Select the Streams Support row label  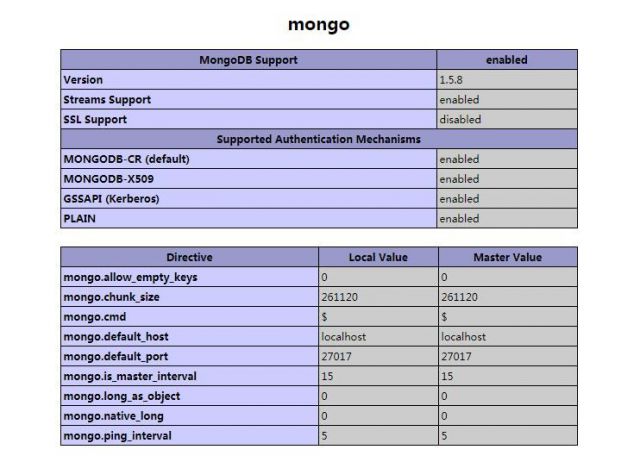click(107, 100)
